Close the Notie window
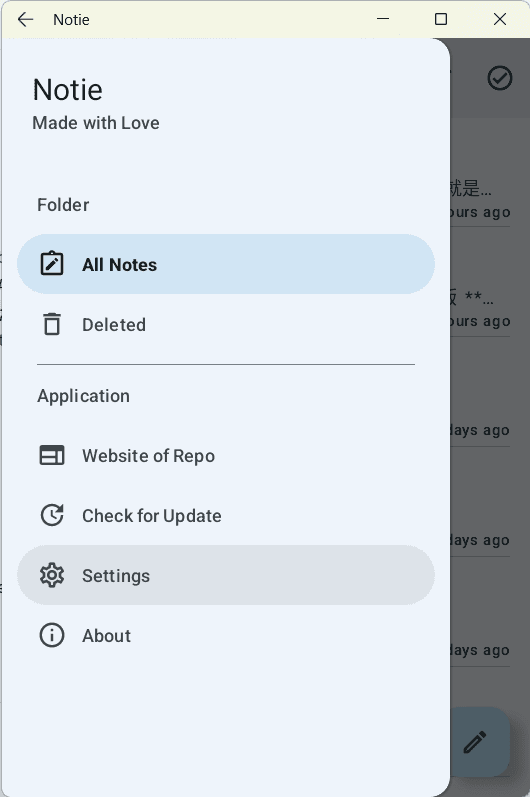The width and height of the screenshot is (530, 797). [500, 19]
